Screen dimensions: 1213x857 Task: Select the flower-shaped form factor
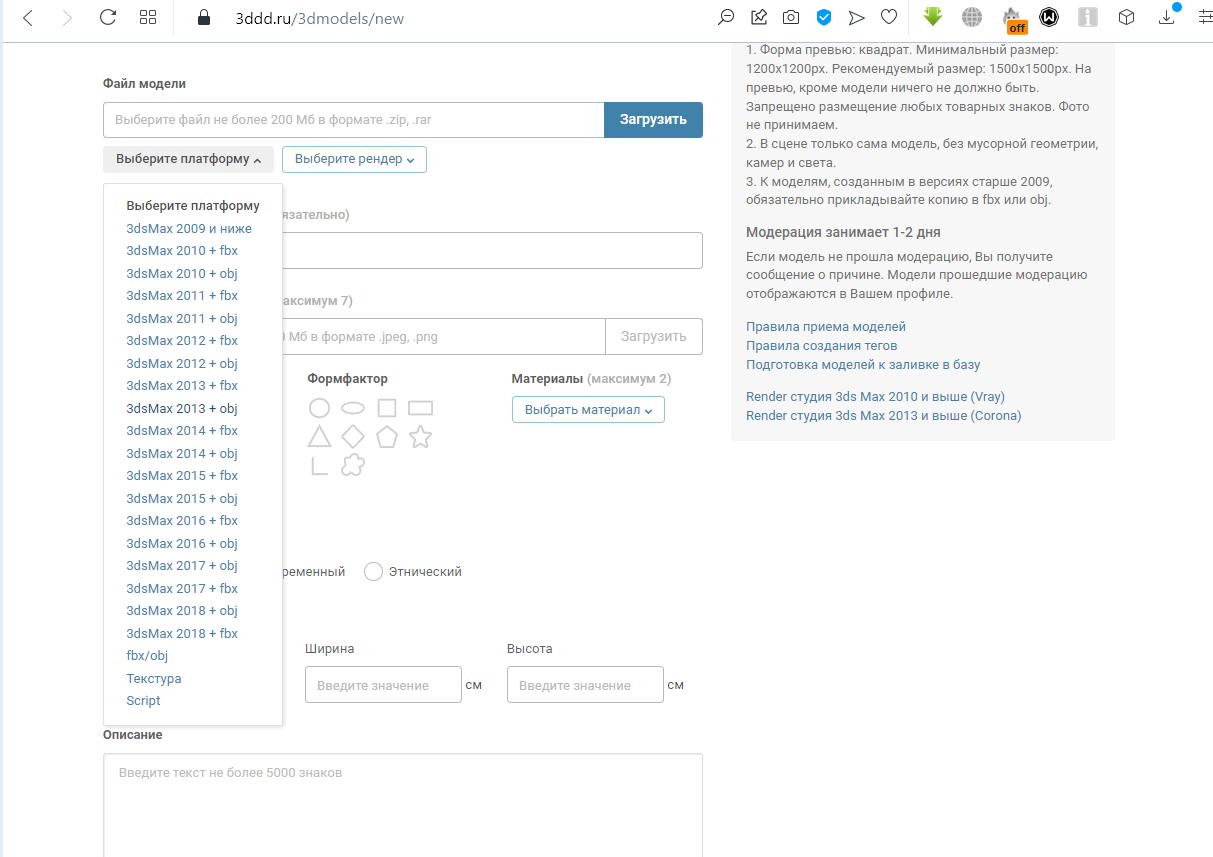coord(352,465)
